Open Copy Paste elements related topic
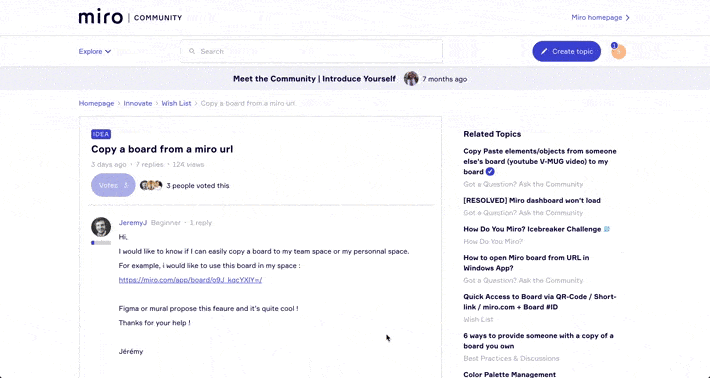Image resolution: width=710 pixels, height=378 pixels. [x=540, y=161]
